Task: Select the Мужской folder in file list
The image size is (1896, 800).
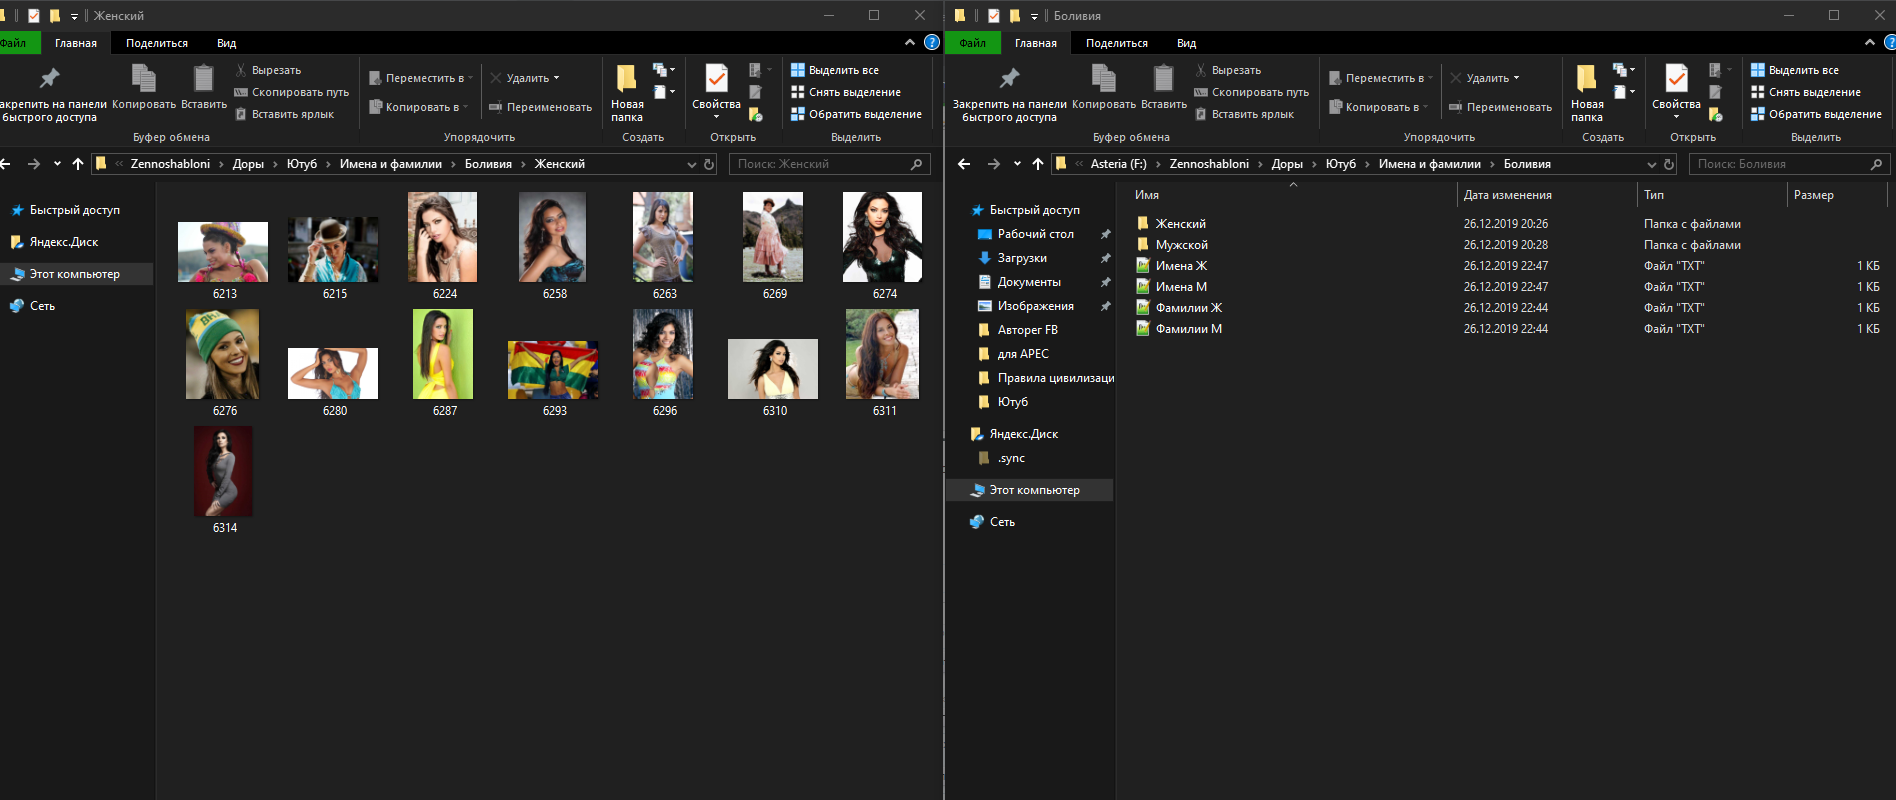Action: click(1181, 245)
